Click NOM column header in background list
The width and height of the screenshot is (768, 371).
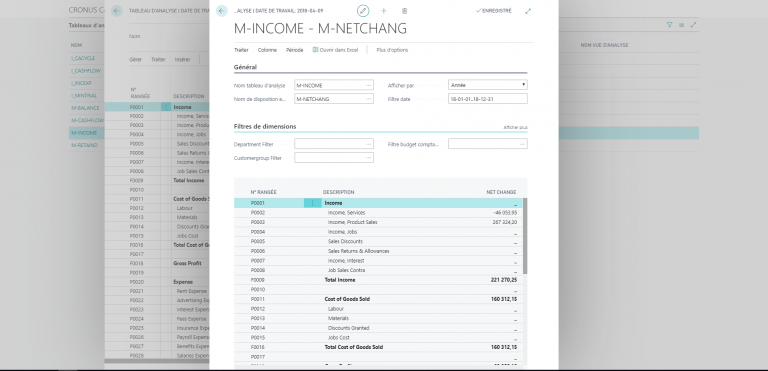76,45
